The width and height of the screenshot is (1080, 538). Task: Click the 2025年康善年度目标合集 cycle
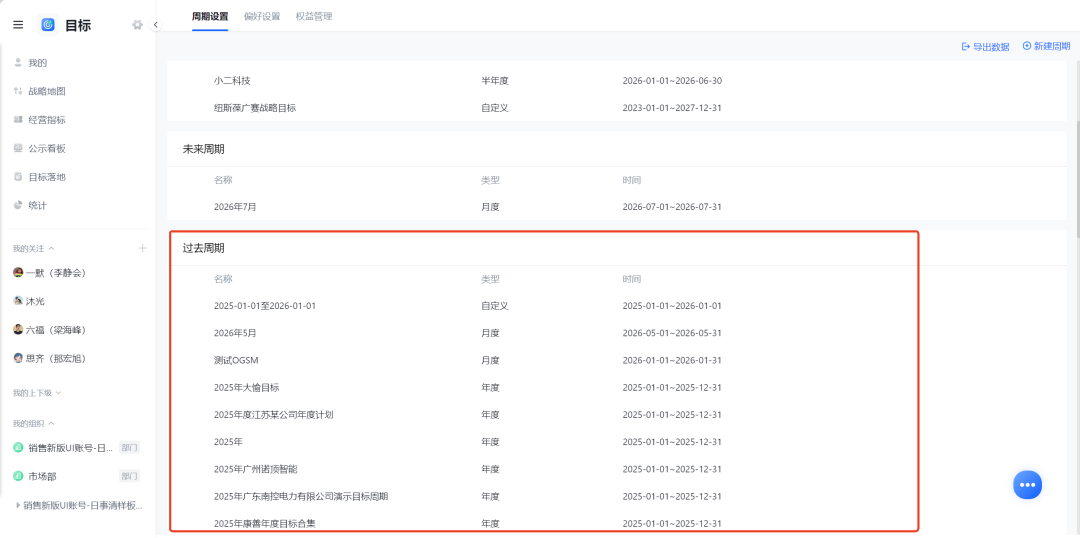coord(264,524)
